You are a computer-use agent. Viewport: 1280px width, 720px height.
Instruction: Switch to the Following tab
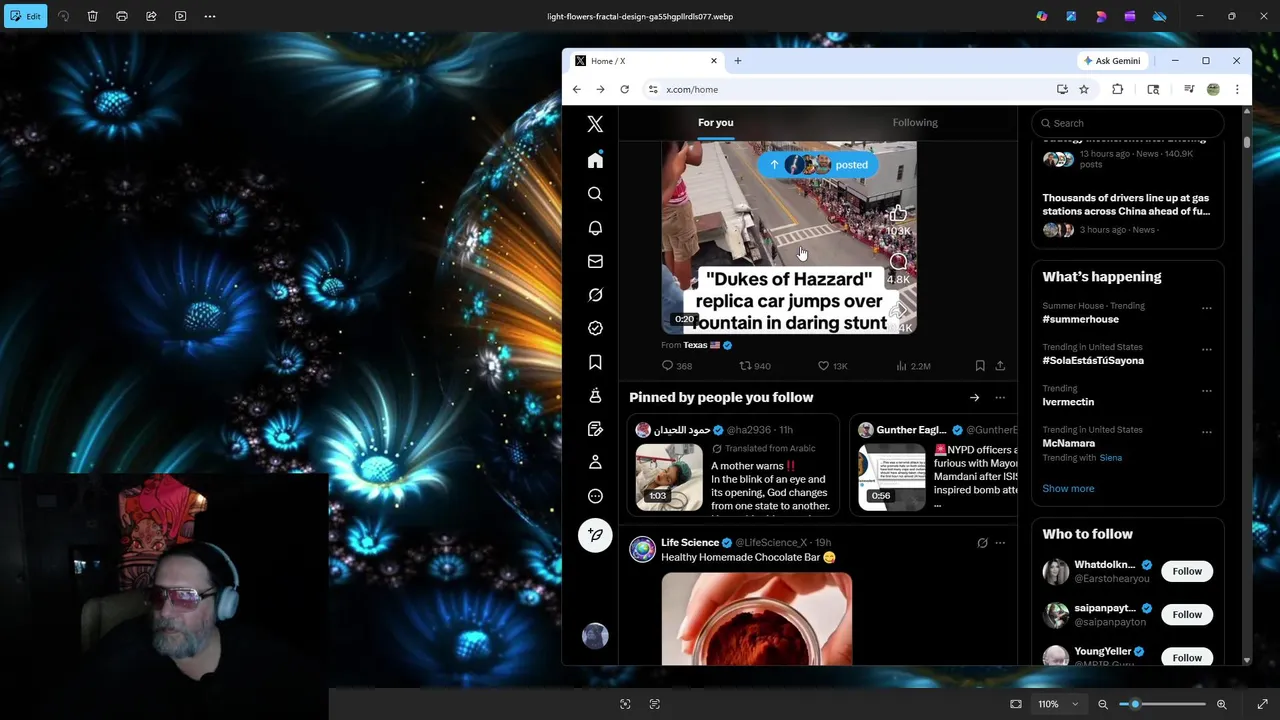pos(915,122)
